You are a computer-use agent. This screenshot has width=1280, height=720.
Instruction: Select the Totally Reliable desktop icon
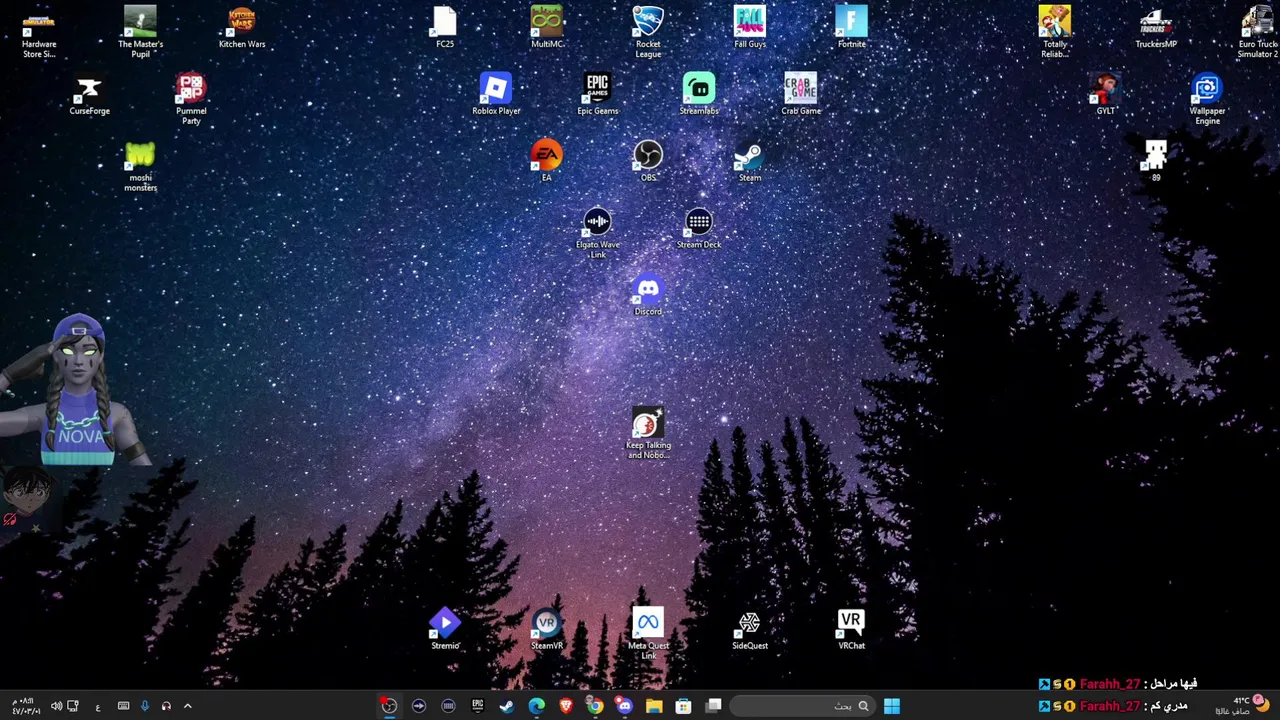(1054, 33)
